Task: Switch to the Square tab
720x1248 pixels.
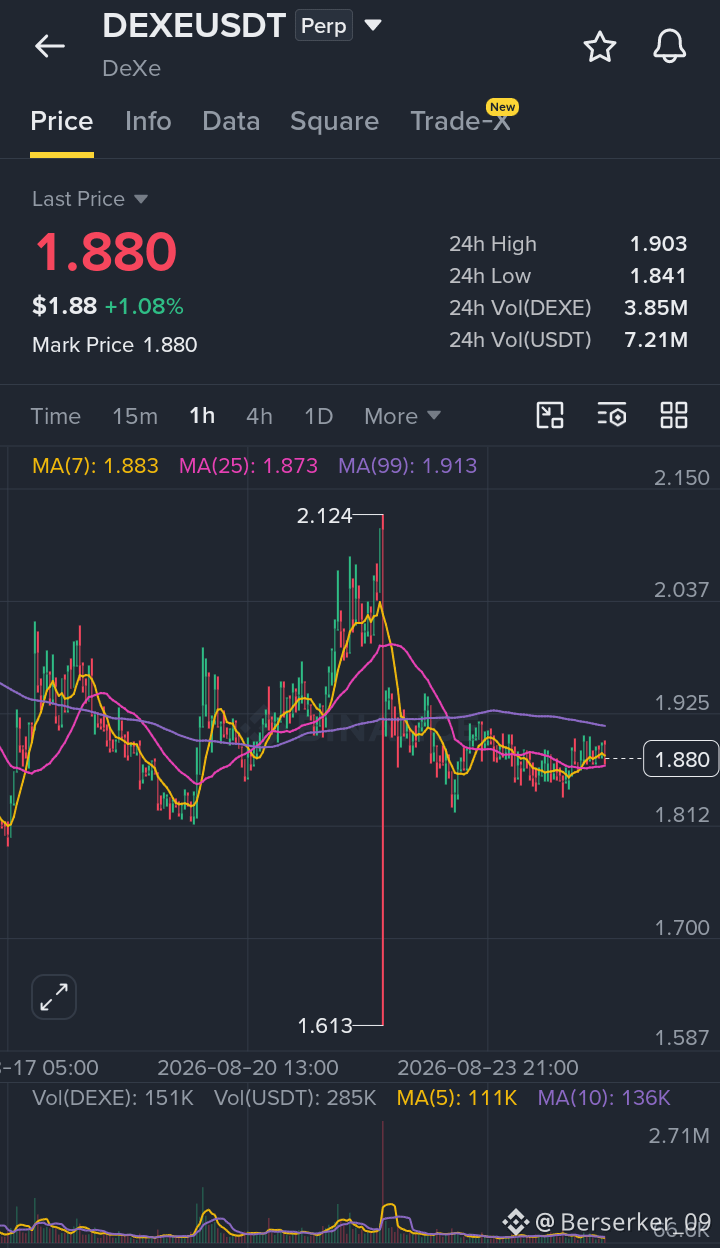Action: point(334,122)
